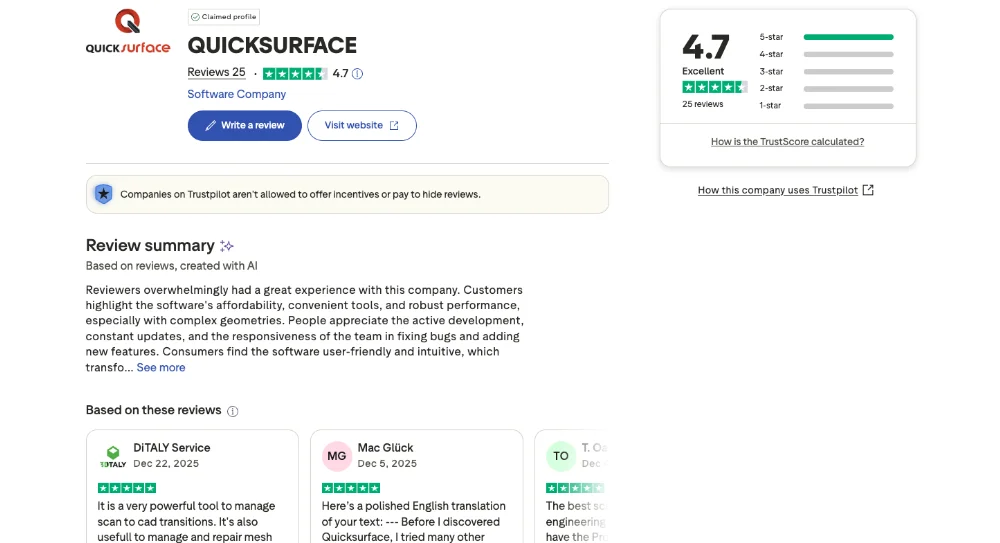1000x543 pixels.
Task: Open the DiTALY Service reviewer name
Action: (x=172, y=448)
